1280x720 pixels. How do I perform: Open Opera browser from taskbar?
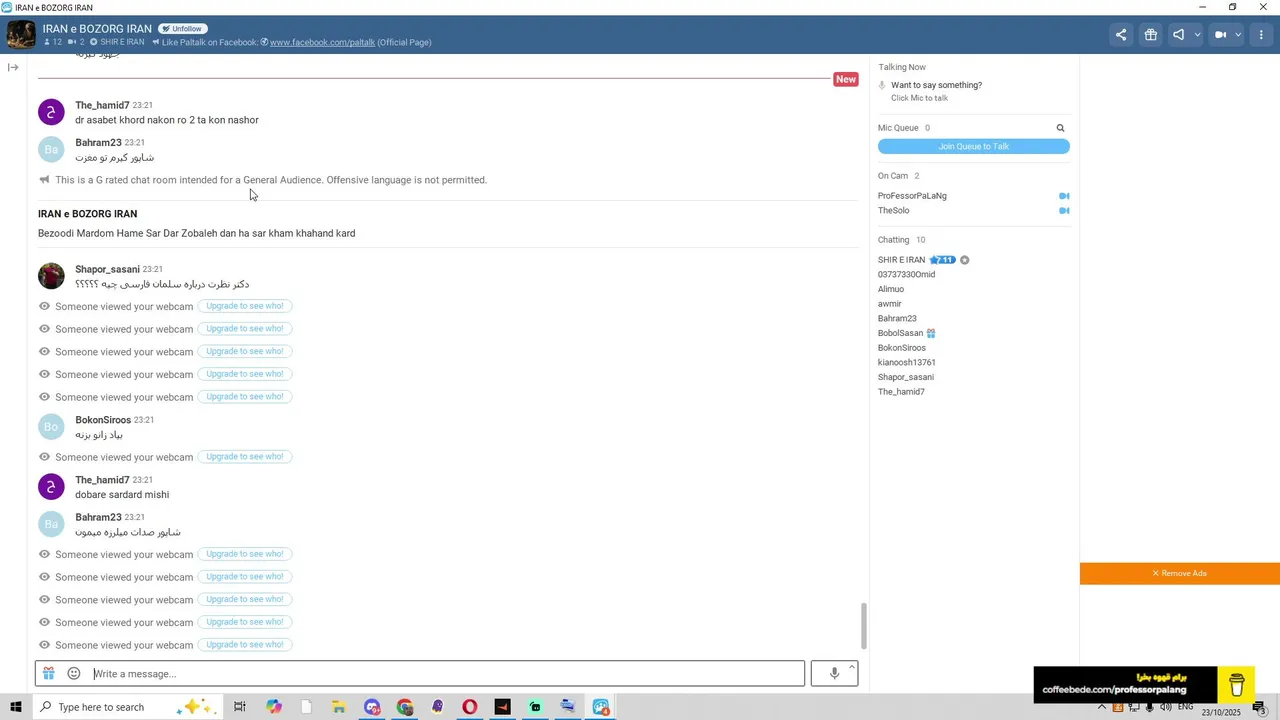click(469, 707)
